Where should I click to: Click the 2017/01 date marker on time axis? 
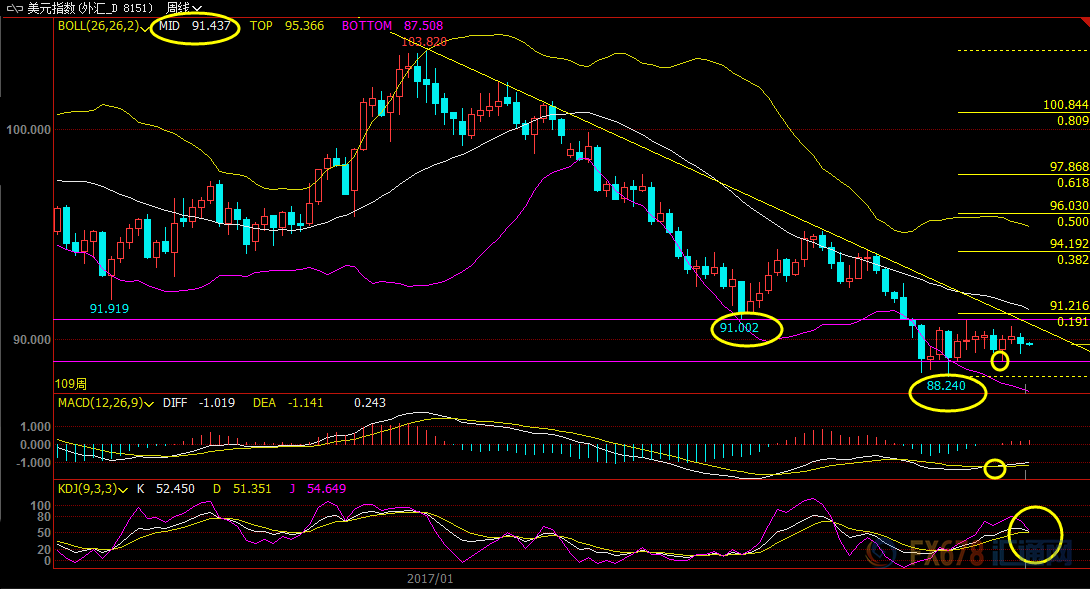click(x=430, y=578)
